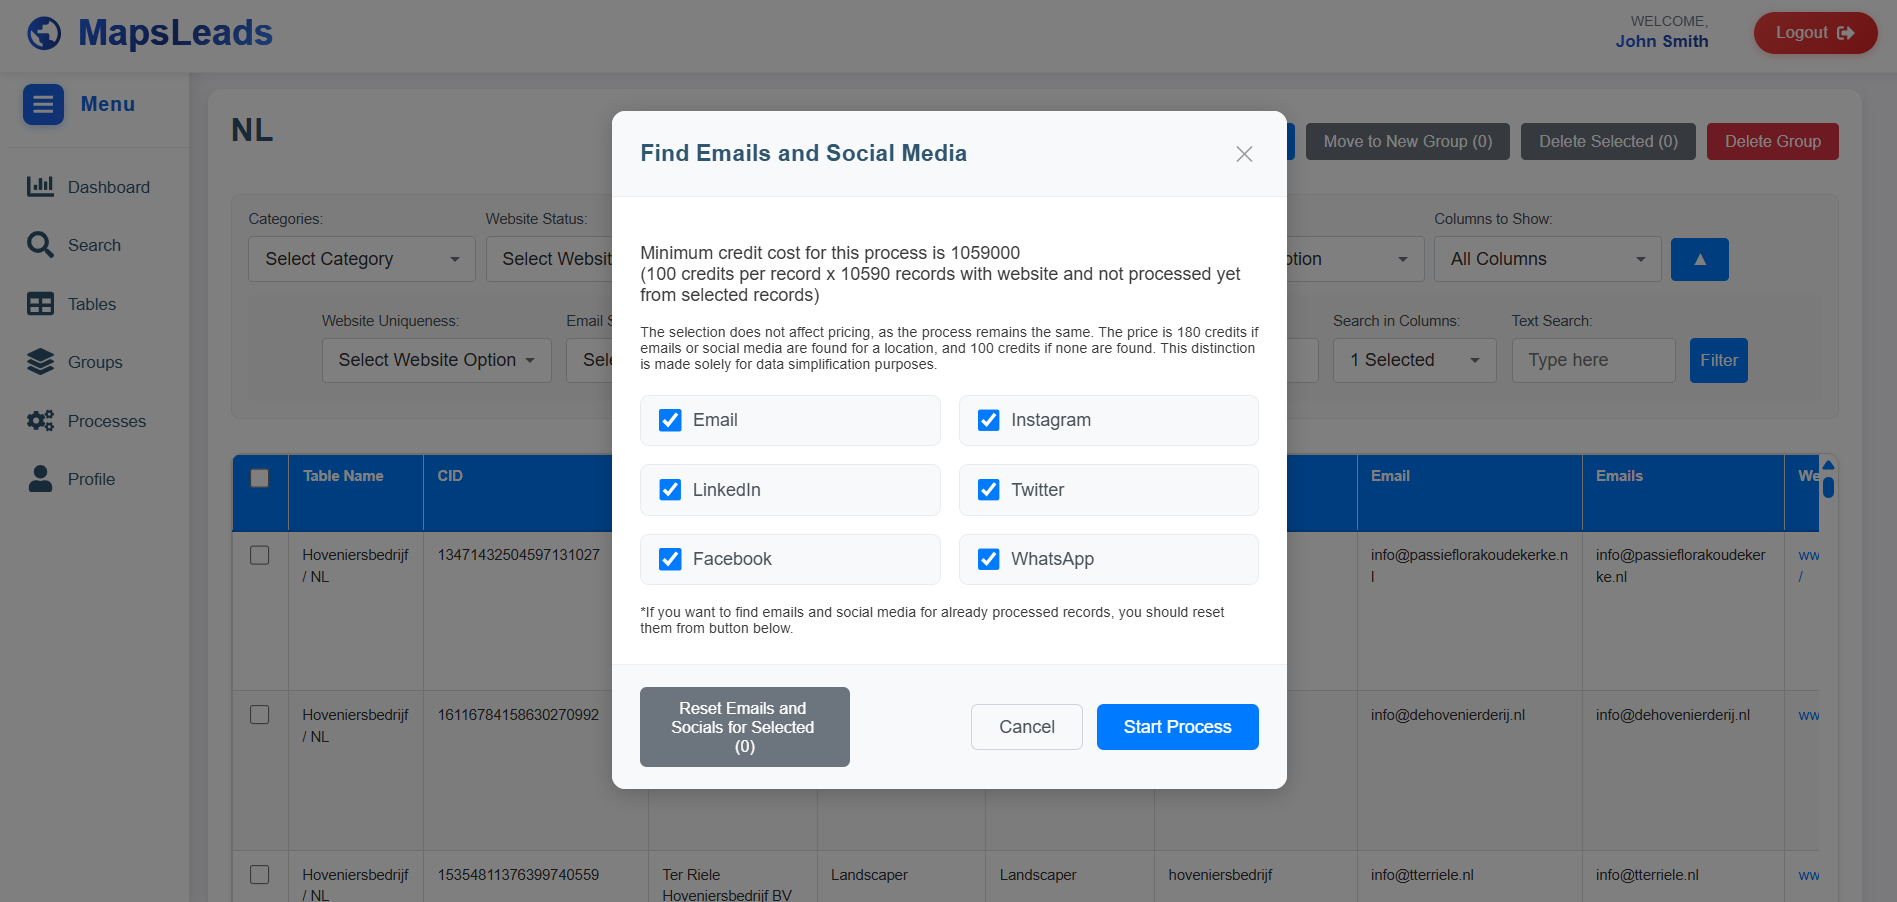Disable the WhatsApp checkbox

[988, 559]
